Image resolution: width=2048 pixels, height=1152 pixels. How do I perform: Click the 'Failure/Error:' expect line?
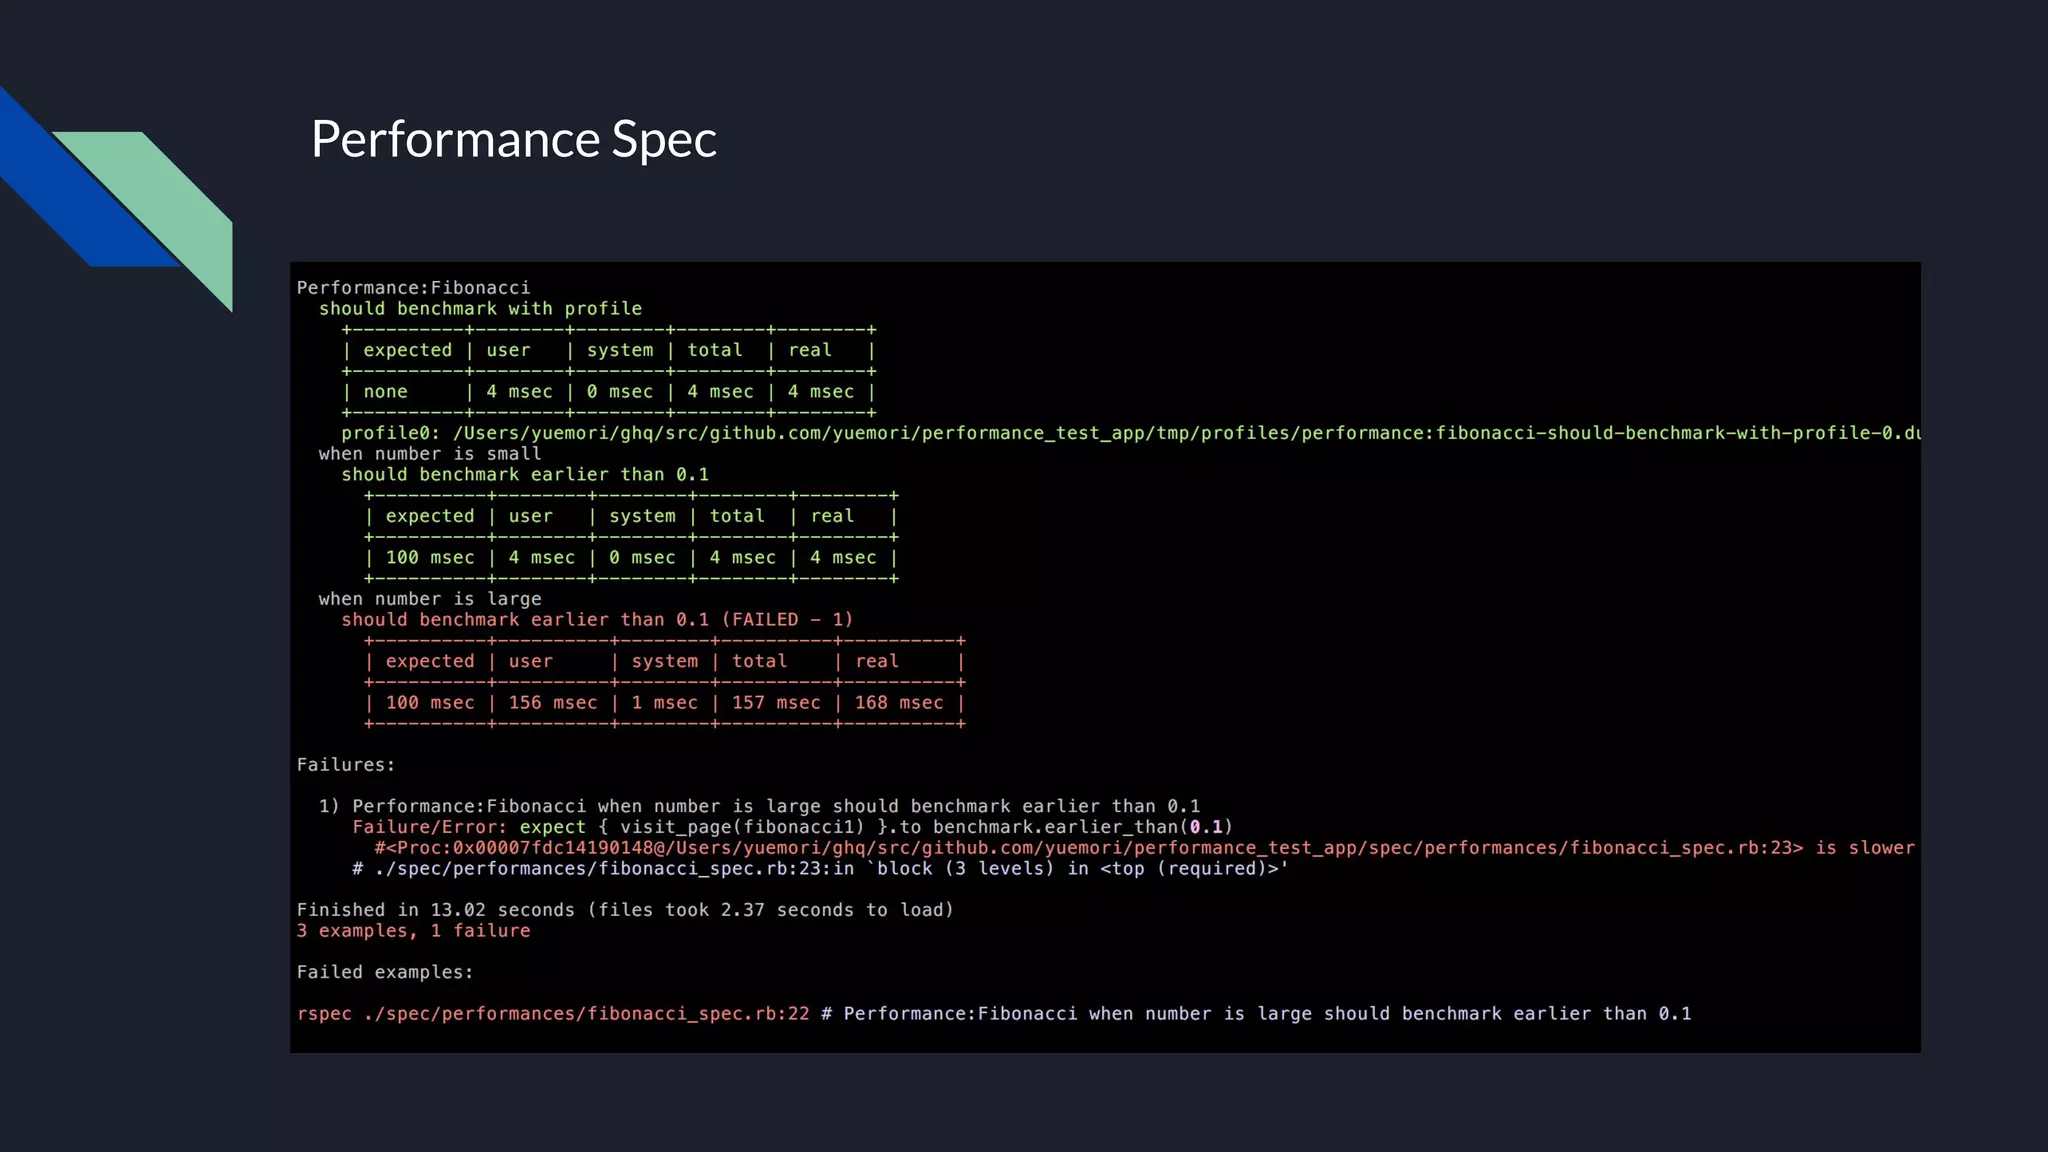coord(793,827)
